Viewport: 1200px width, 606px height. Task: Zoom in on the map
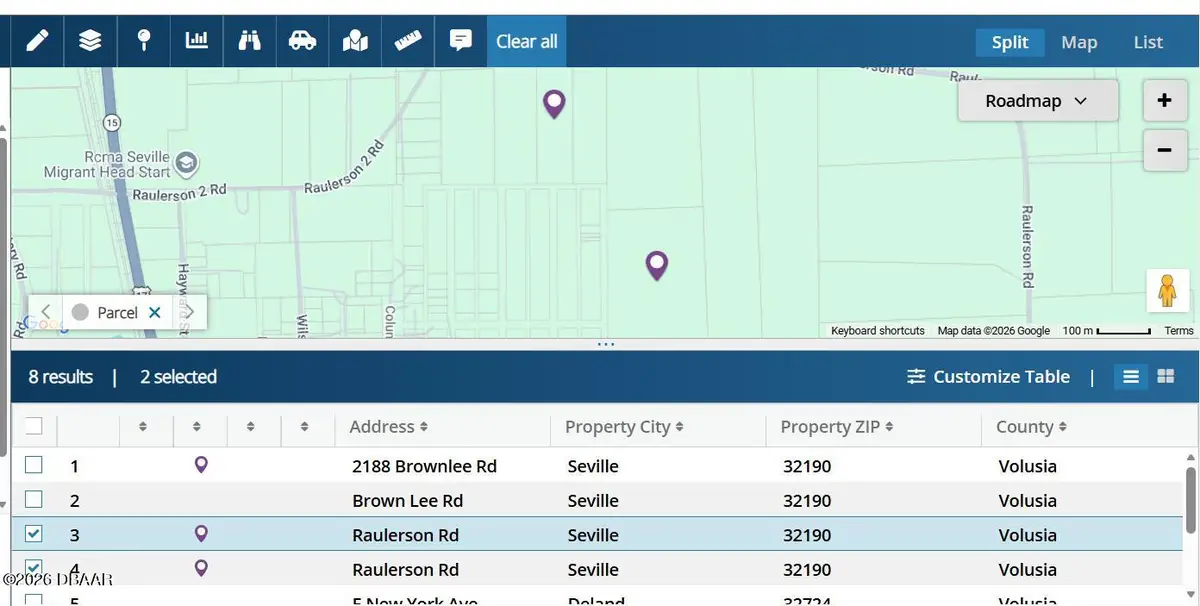1164,100
